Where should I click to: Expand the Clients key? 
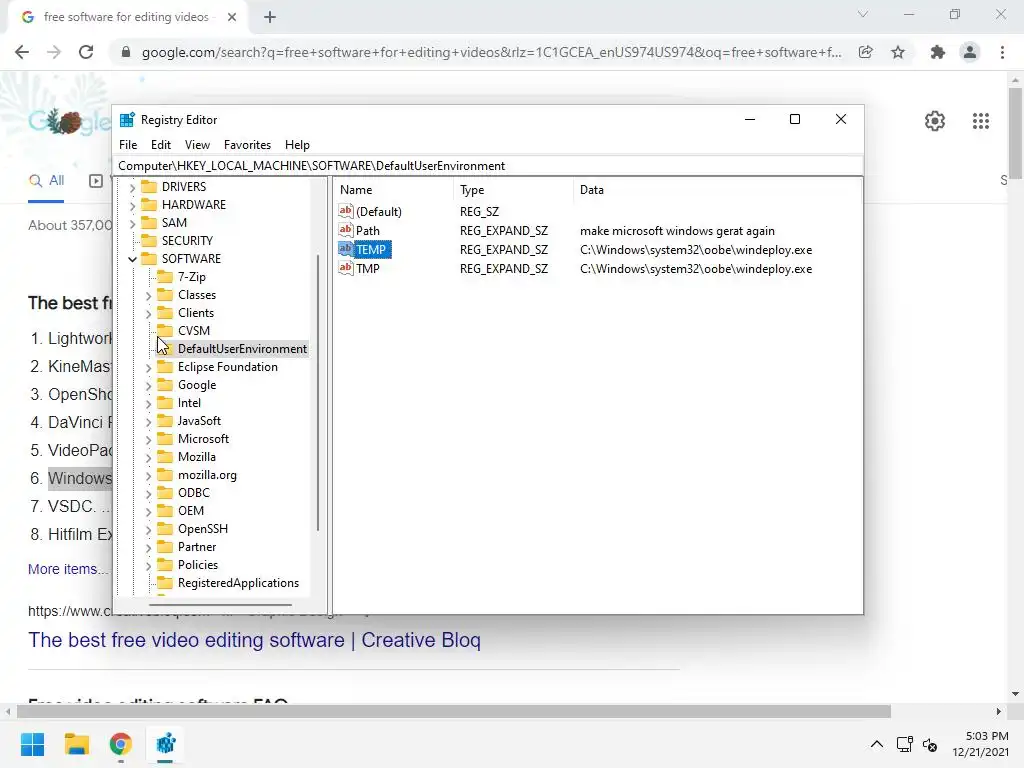click(148, 313)
